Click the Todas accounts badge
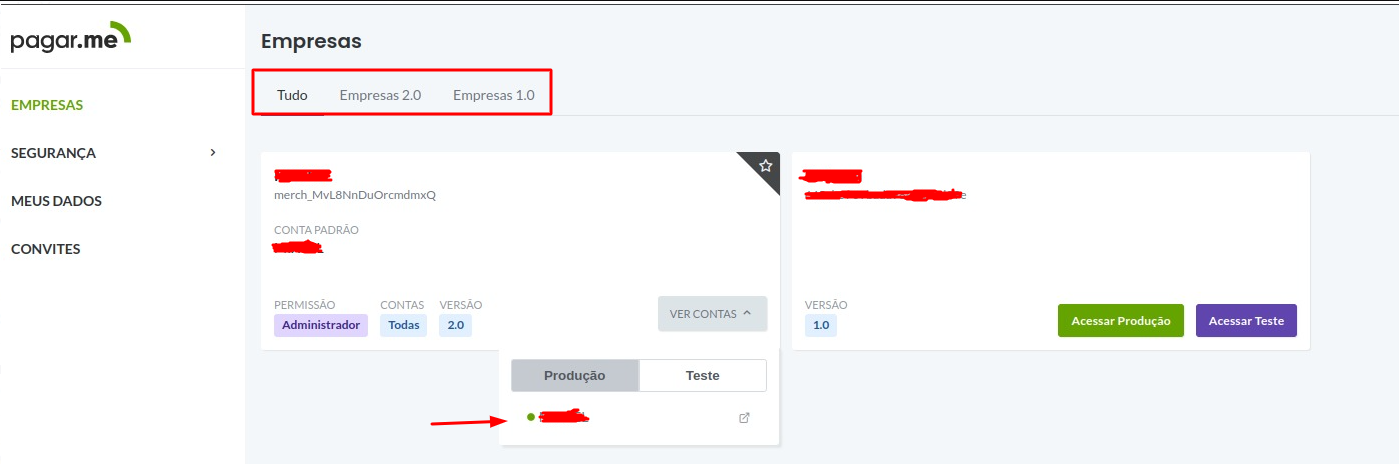Screen dimensions: 1399x464 (404, 325)
